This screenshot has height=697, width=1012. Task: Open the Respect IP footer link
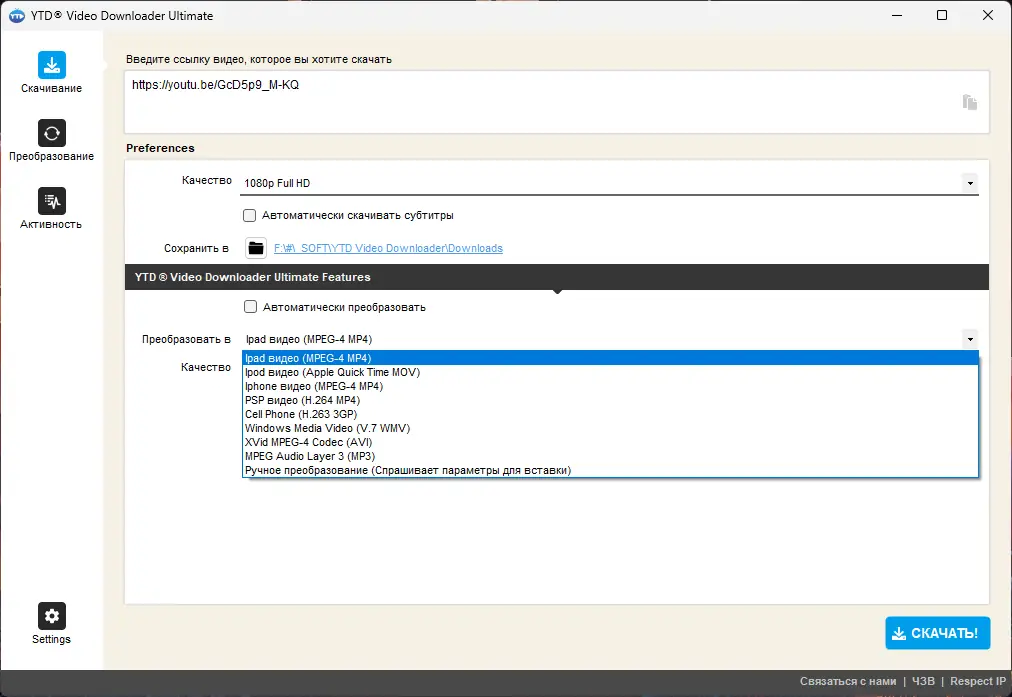(977, 682)
